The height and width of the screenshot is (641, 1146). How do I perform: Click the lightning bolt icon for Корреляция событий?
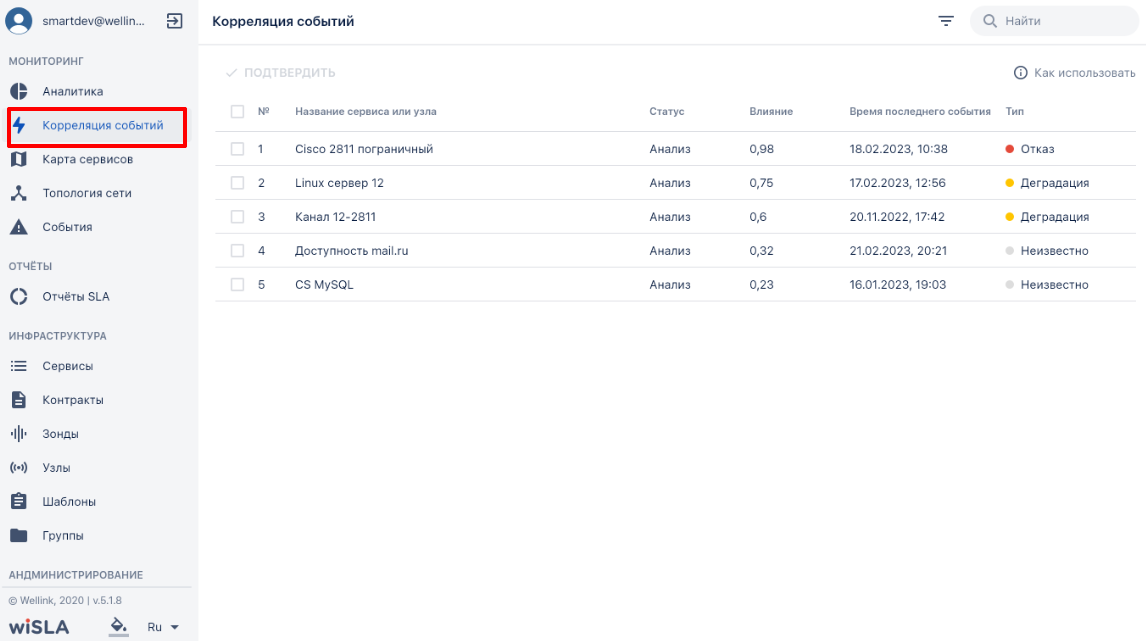click(x=19, y=125)
